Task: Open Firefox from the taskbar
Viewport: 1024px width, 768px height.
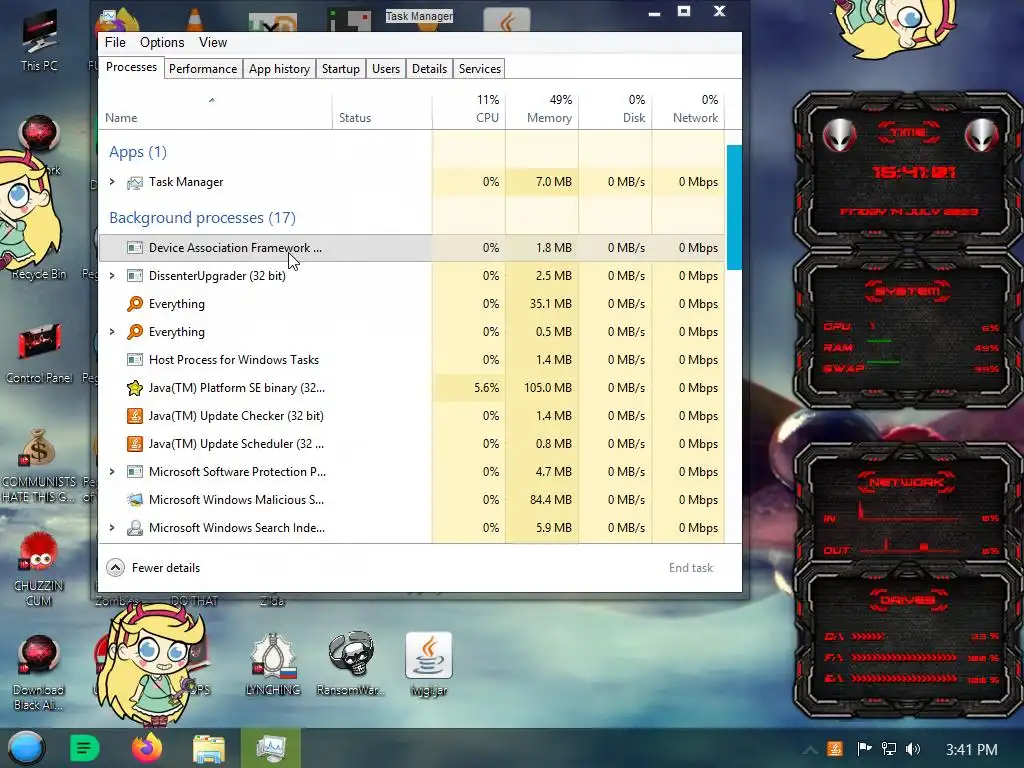Action: [x=147, y=748]
